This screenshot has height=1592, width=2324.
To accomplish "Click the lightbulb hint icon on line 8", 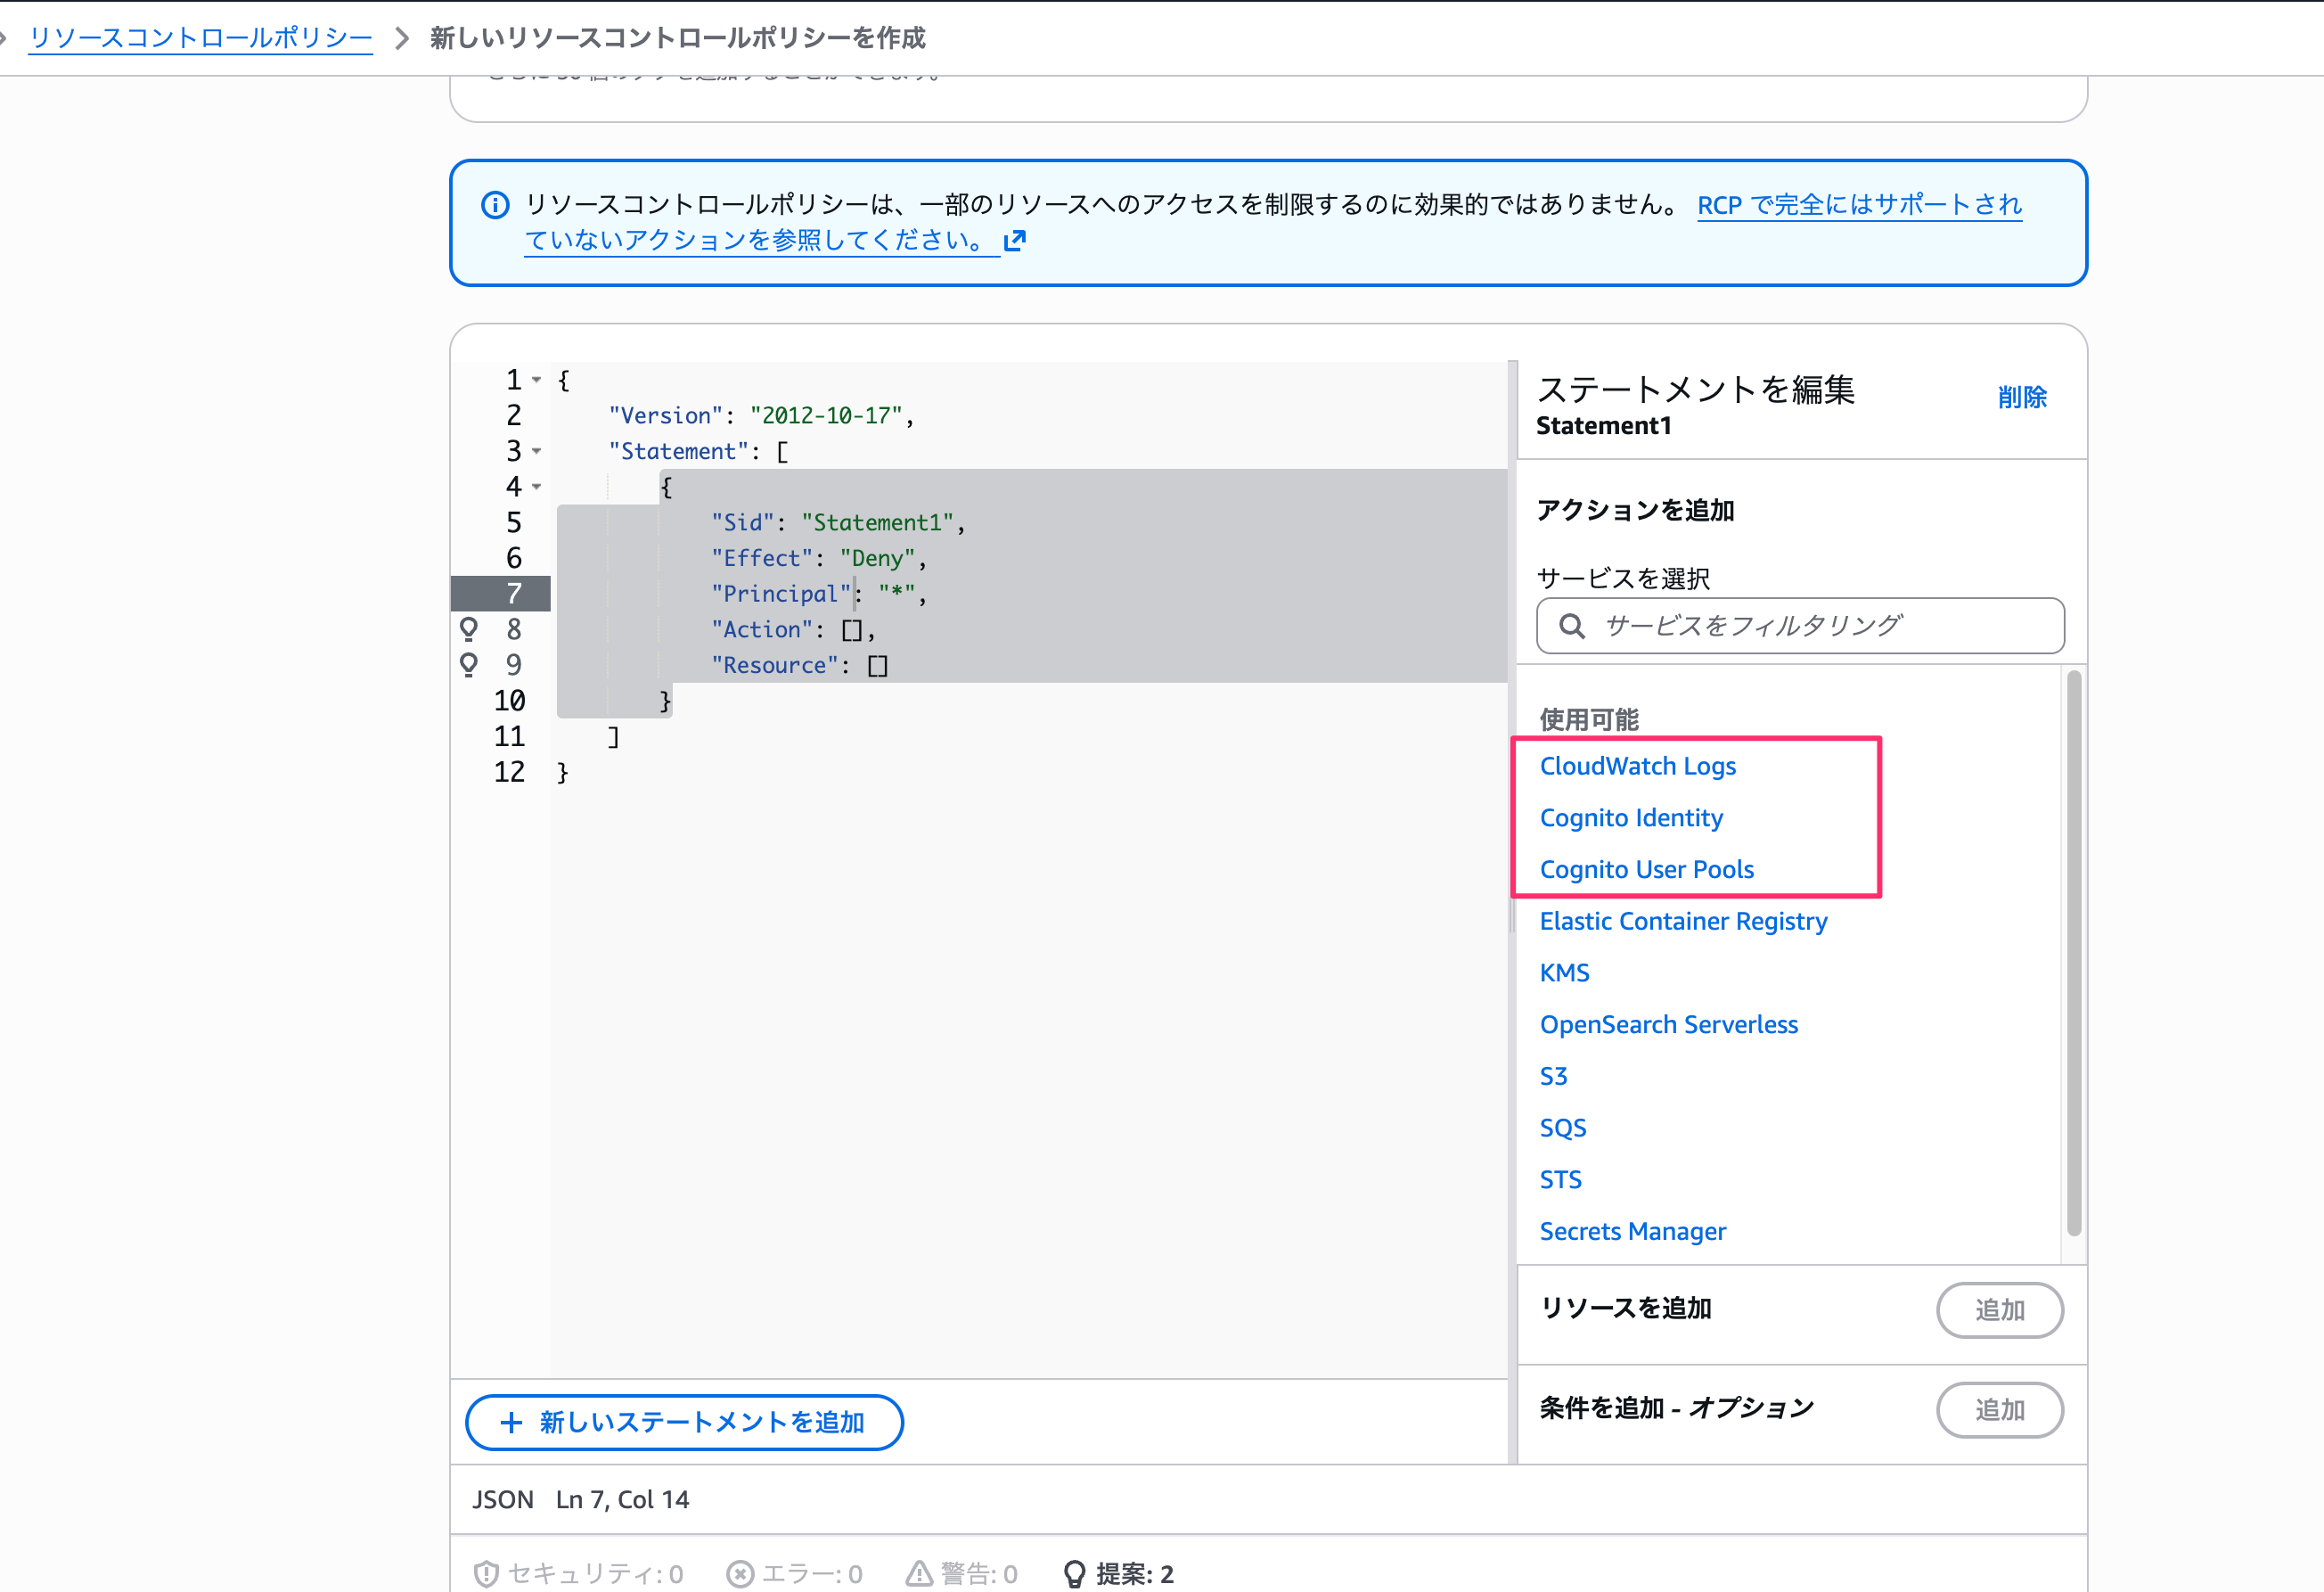I will click(x=468, y=629).
